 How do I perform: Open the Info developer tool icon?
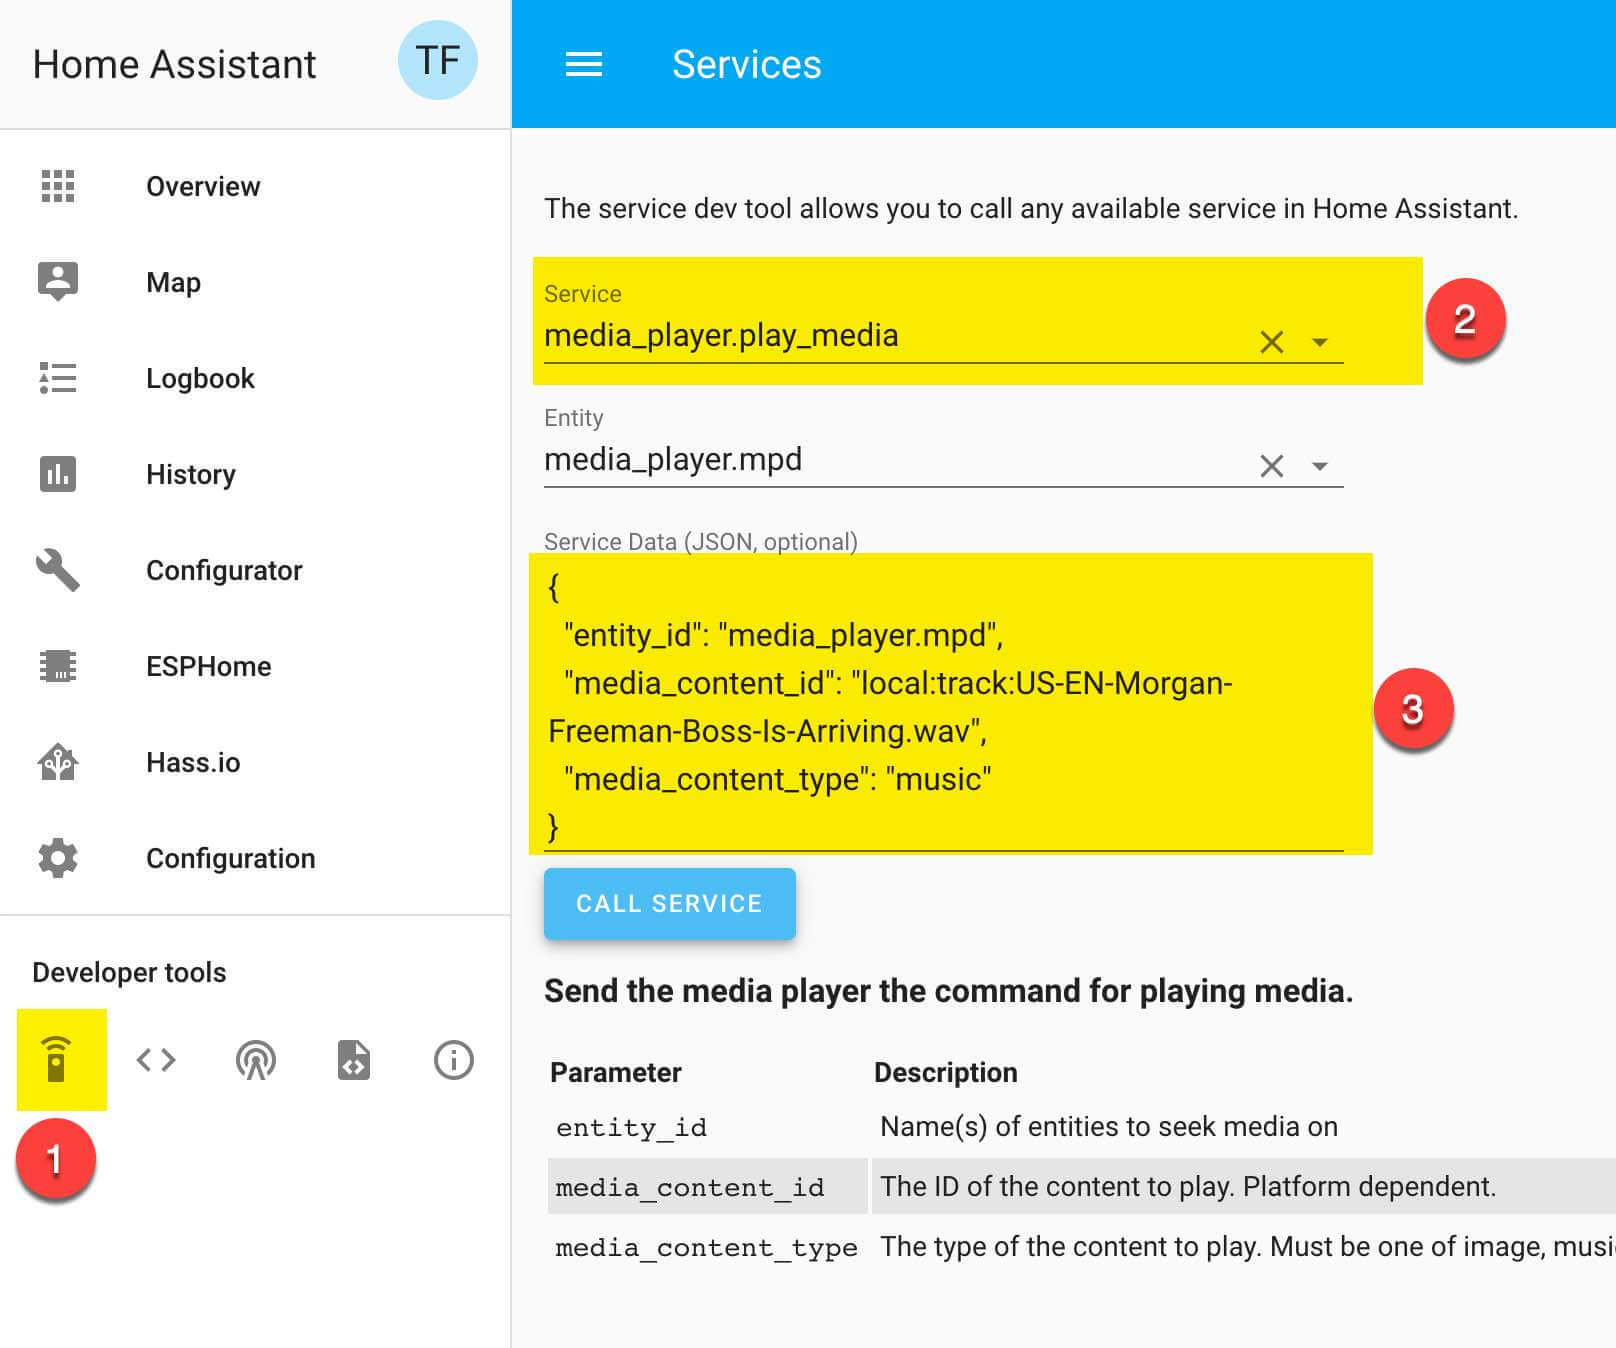[x=453, y=1059]
